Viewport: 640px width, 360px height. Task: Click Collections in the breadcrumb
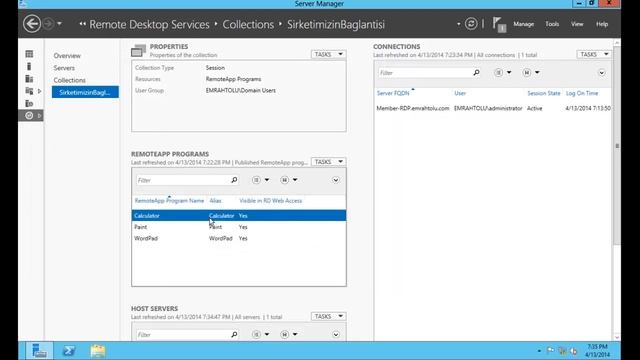[x=248, y=24]
